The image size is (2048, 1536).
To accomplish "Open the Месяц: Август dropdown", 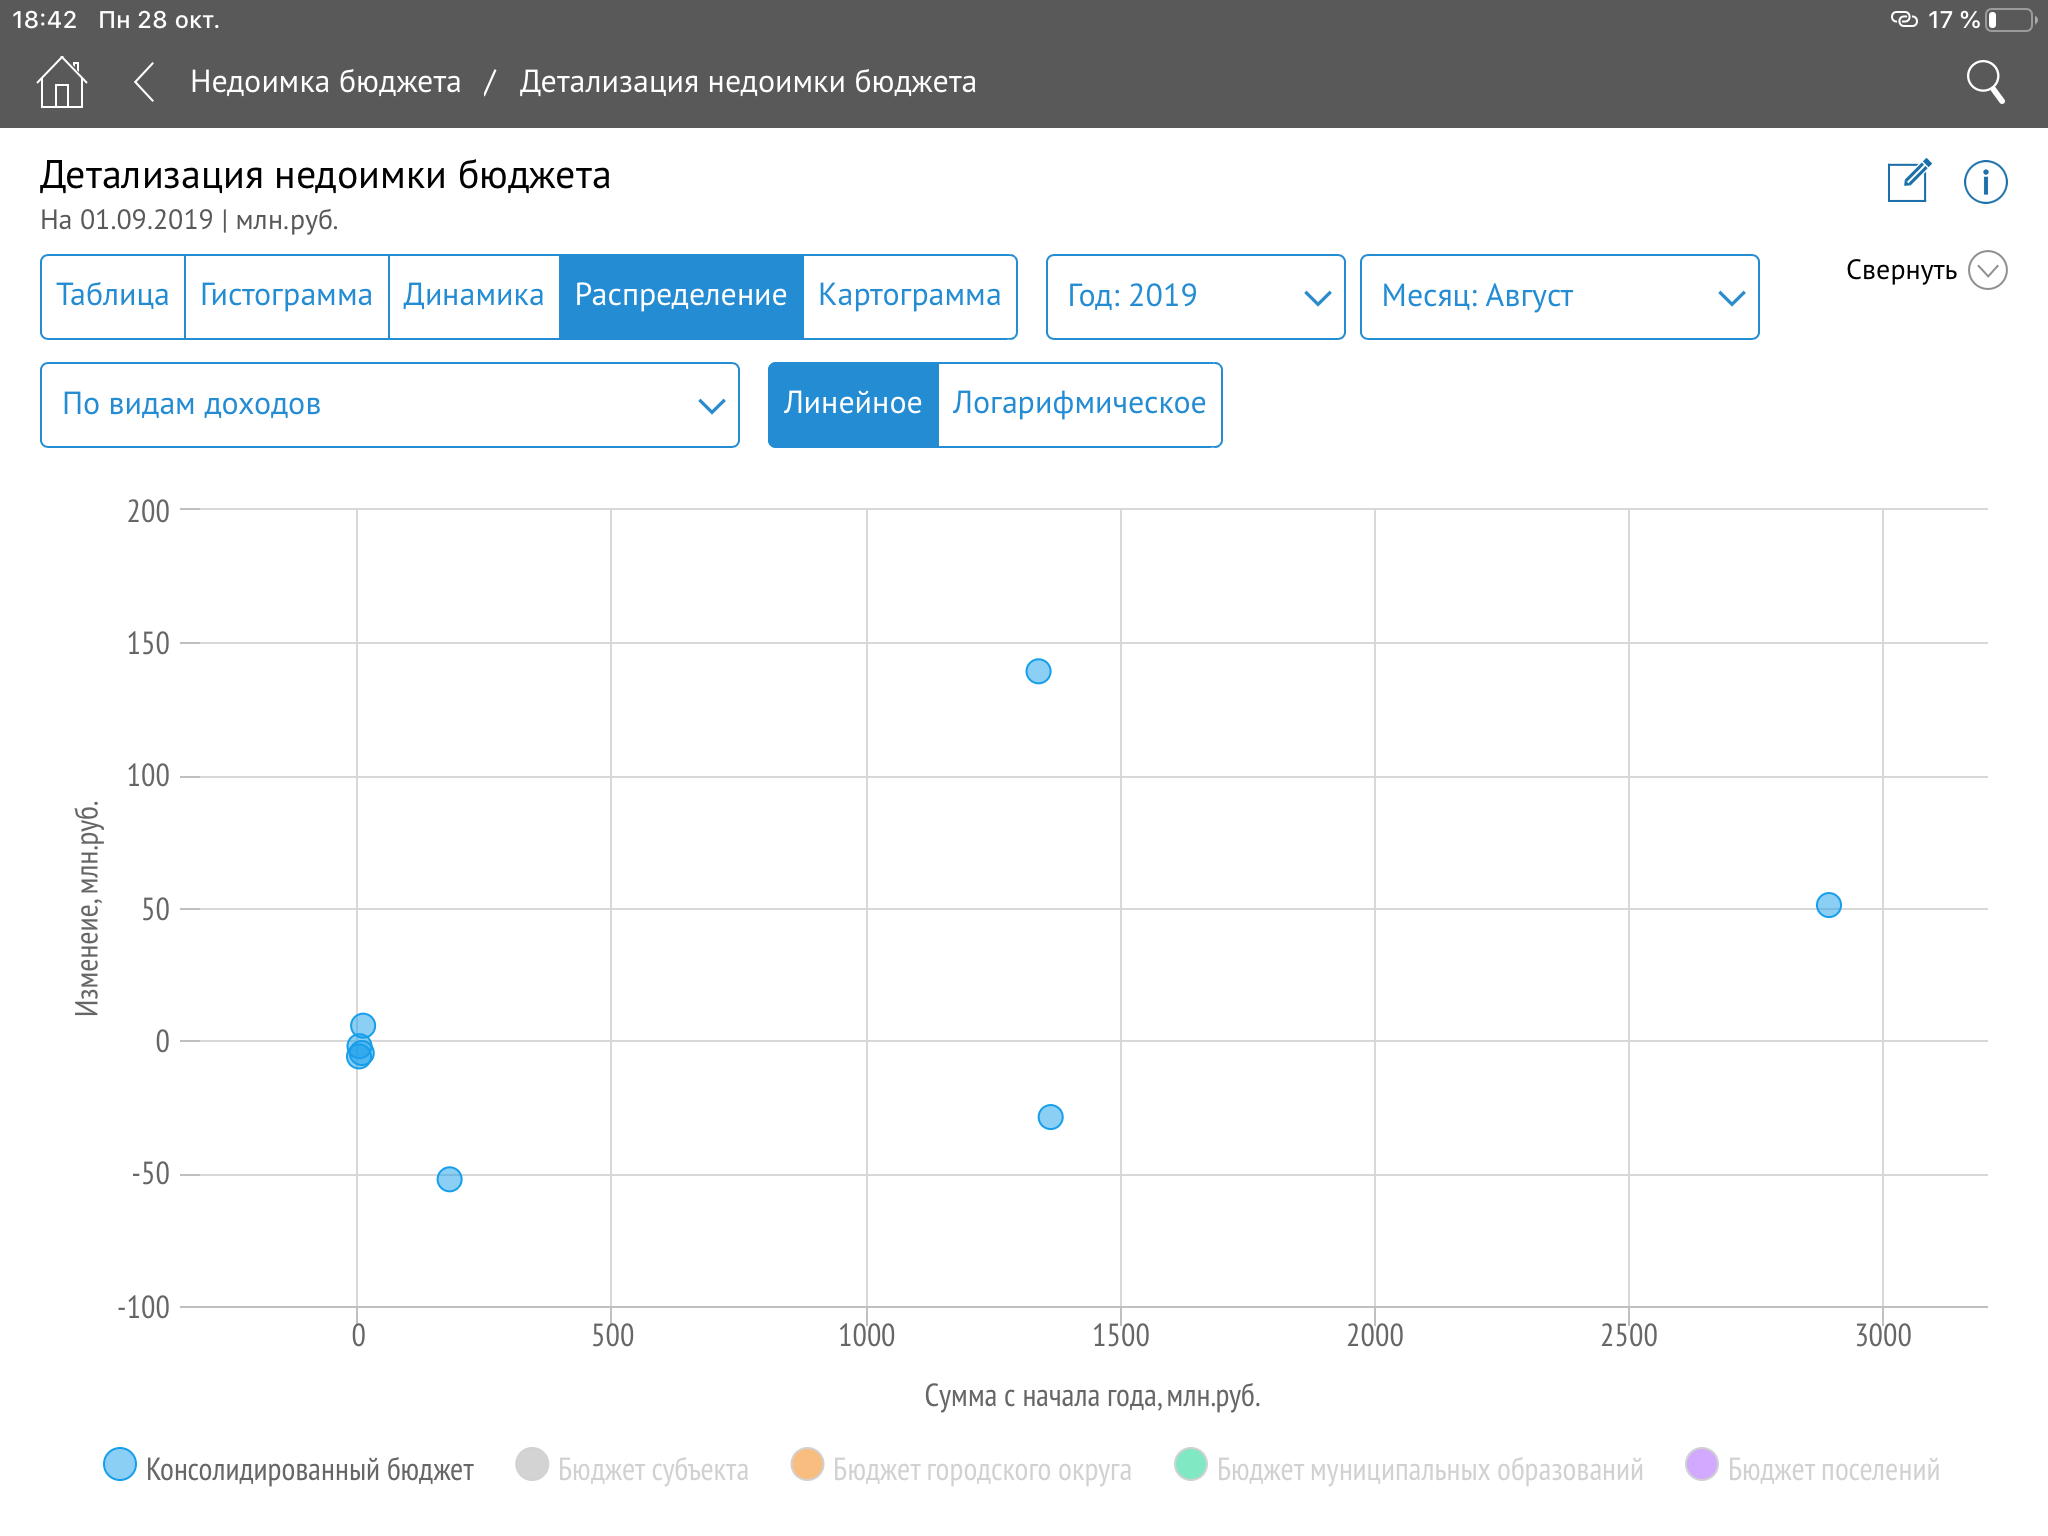I will click(1559, 297).
